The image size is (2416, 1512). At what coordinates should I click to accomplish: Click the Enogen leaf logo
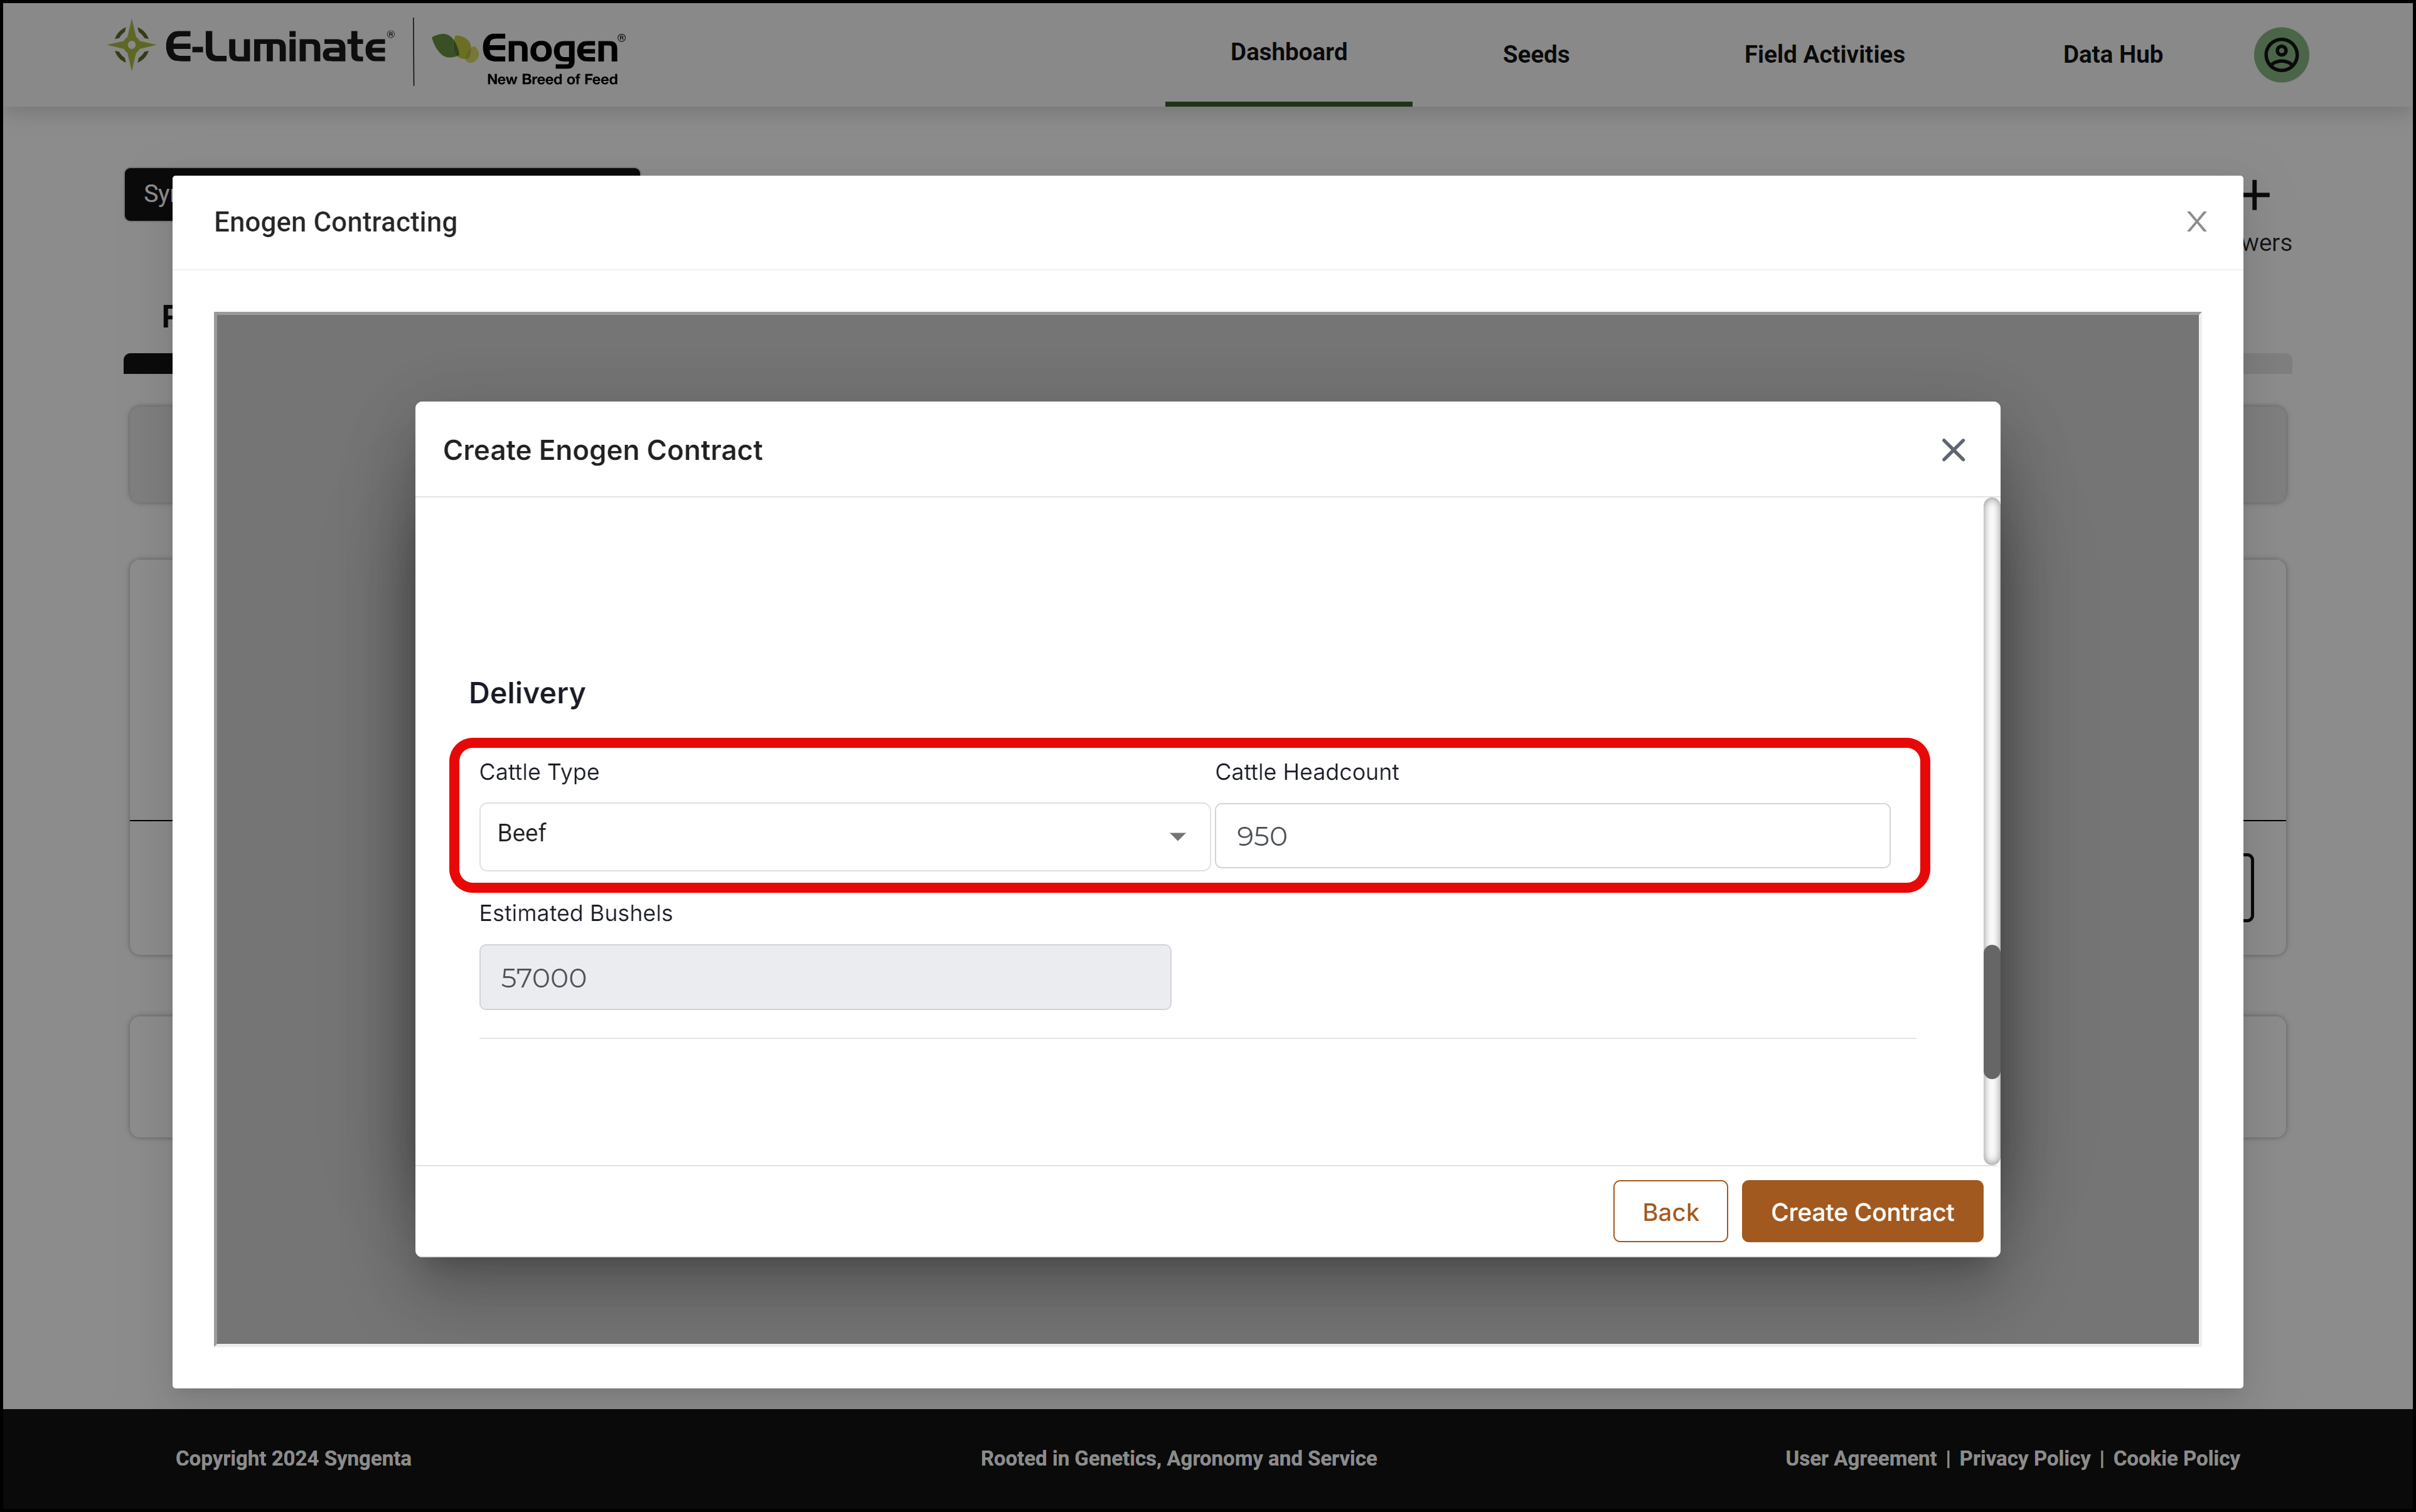coord(454,46)
